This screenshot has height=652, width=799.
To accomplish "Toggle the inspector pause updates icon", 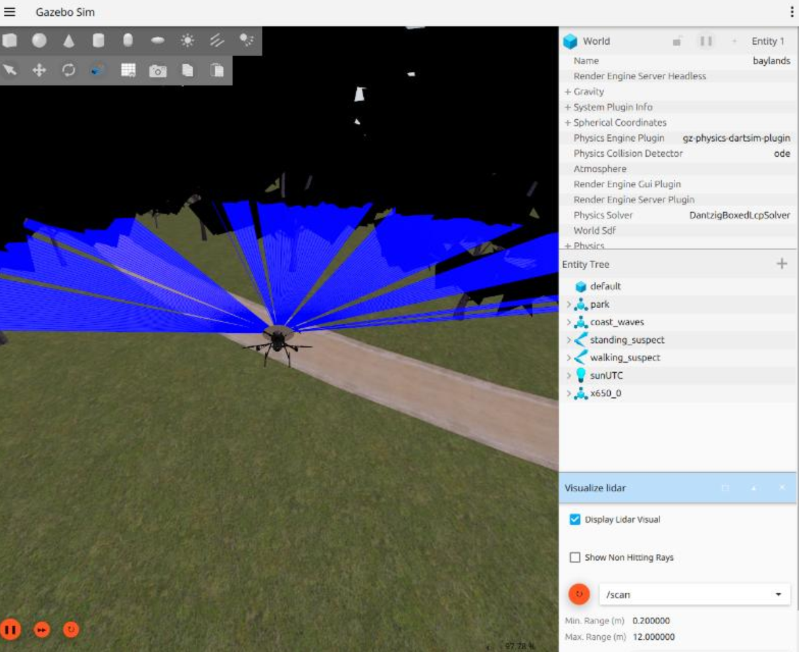I will pyautogui.click(x=706, y=41).
